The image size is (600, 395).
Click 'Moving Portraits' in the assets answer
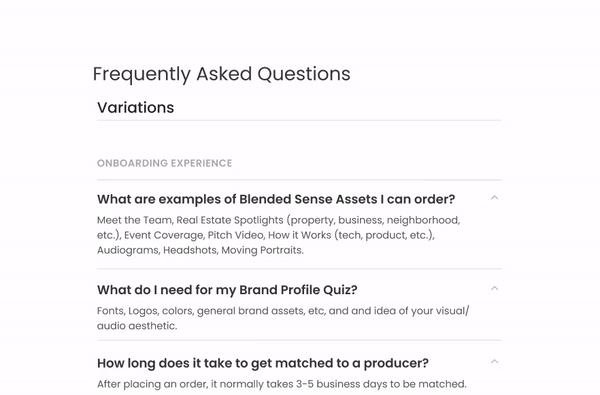(x=262, y=250)
